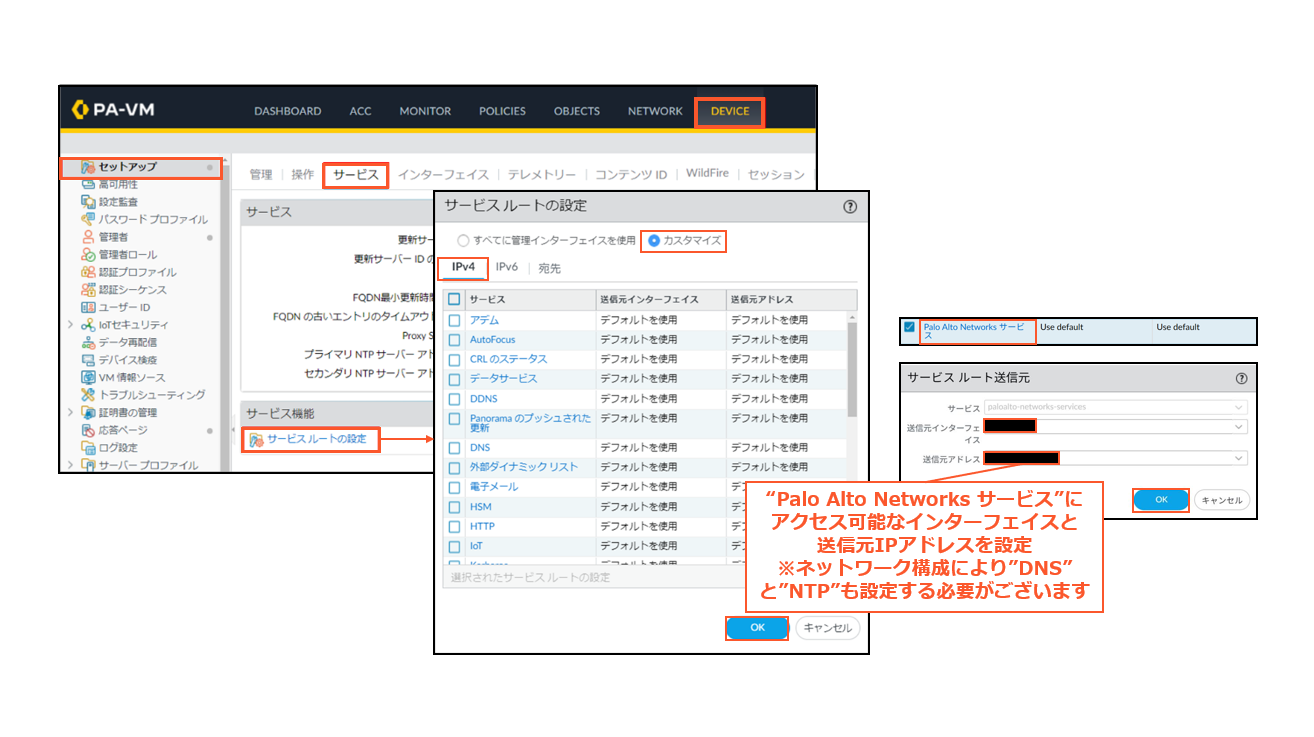Image resolution: width=1314 pixels, height=737 pixels.
Task: Click the トラブルシューティング tools icon
Action: 88,395
